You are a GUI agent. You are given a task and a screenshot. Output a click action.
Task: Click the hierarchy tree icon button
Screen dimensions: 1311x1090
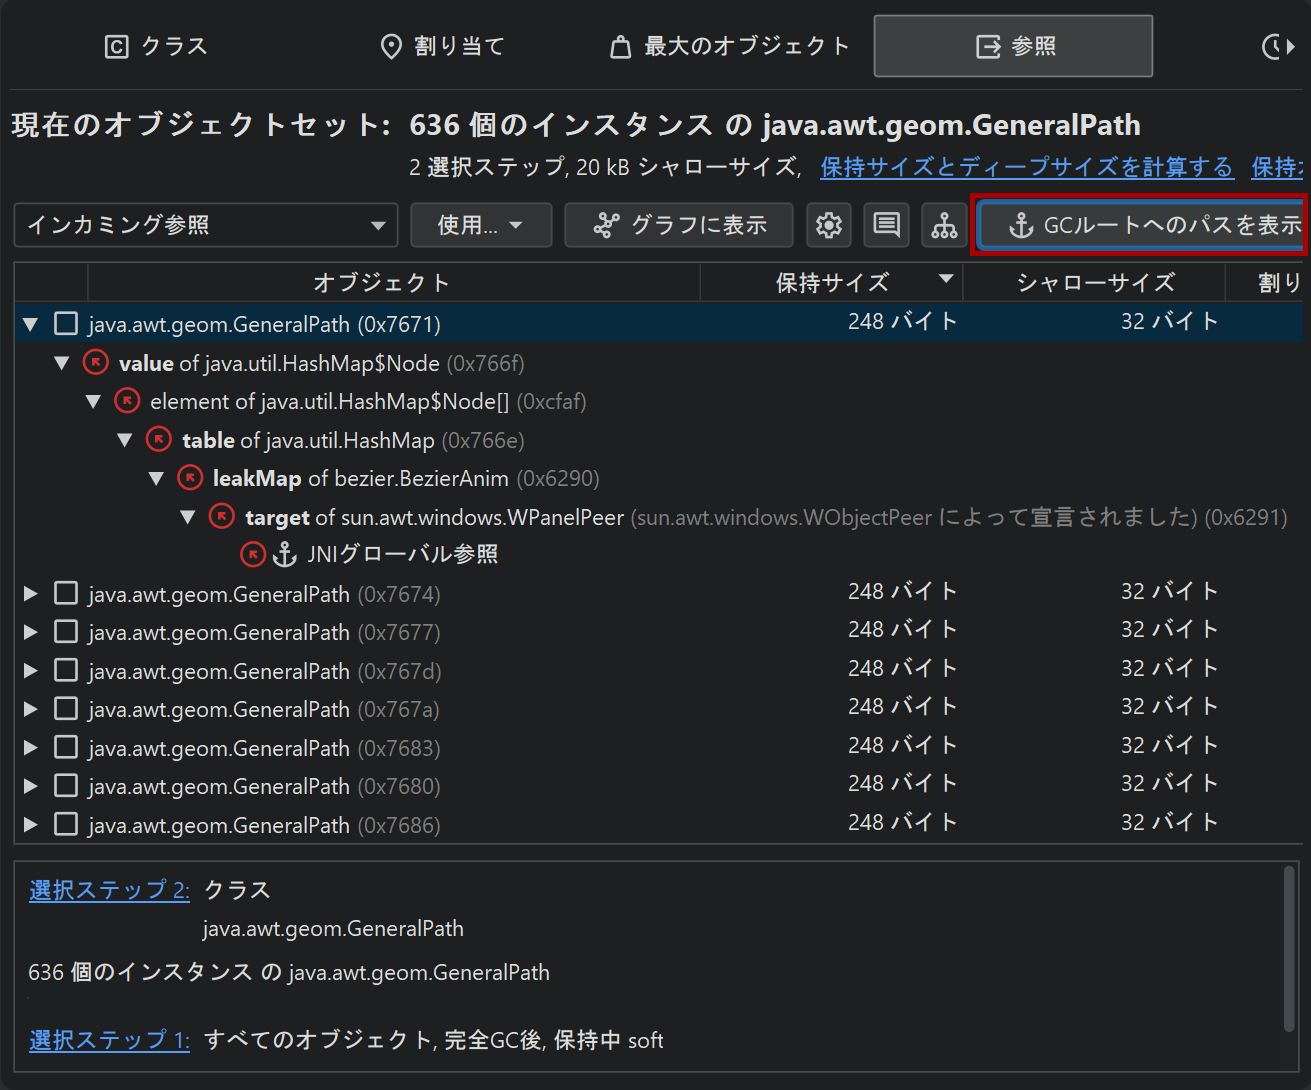pos(944,225)
